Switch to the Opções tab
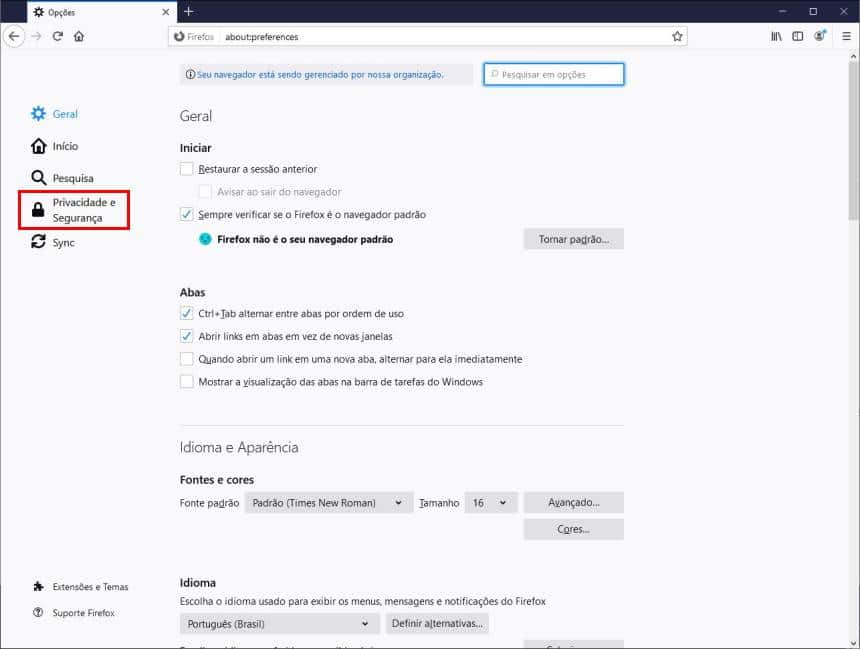This screenshot has height=649, width=860. [x=101, y=12]
